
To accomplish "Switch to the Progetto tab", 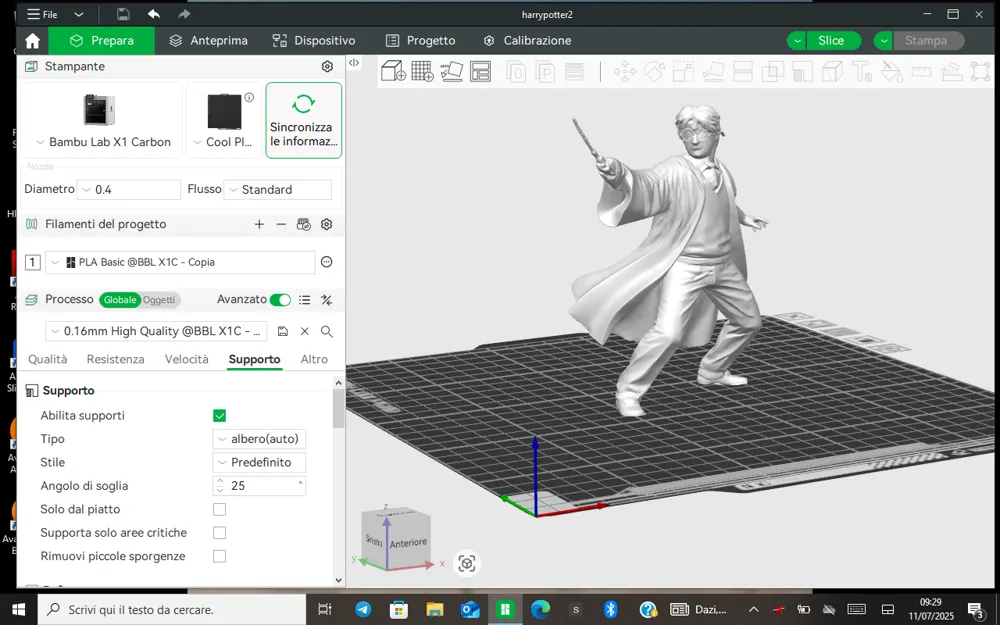I will point(420,41).
